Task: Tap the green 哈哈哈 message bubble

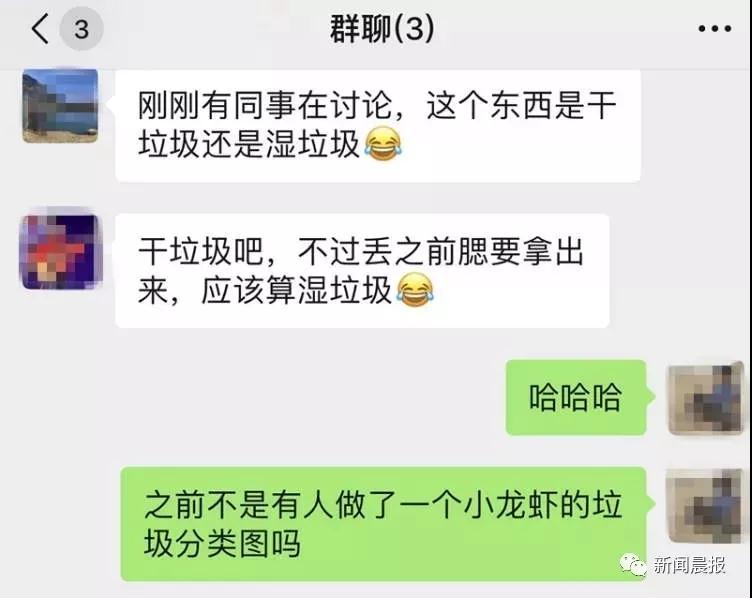Action: [x=576, y=398]
